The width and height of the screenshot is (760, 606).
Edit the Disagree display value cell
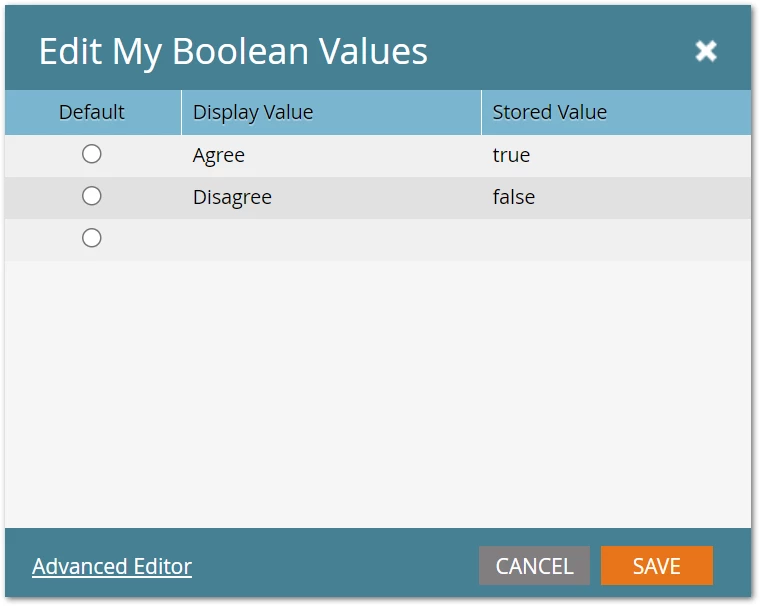coord(332,198)
